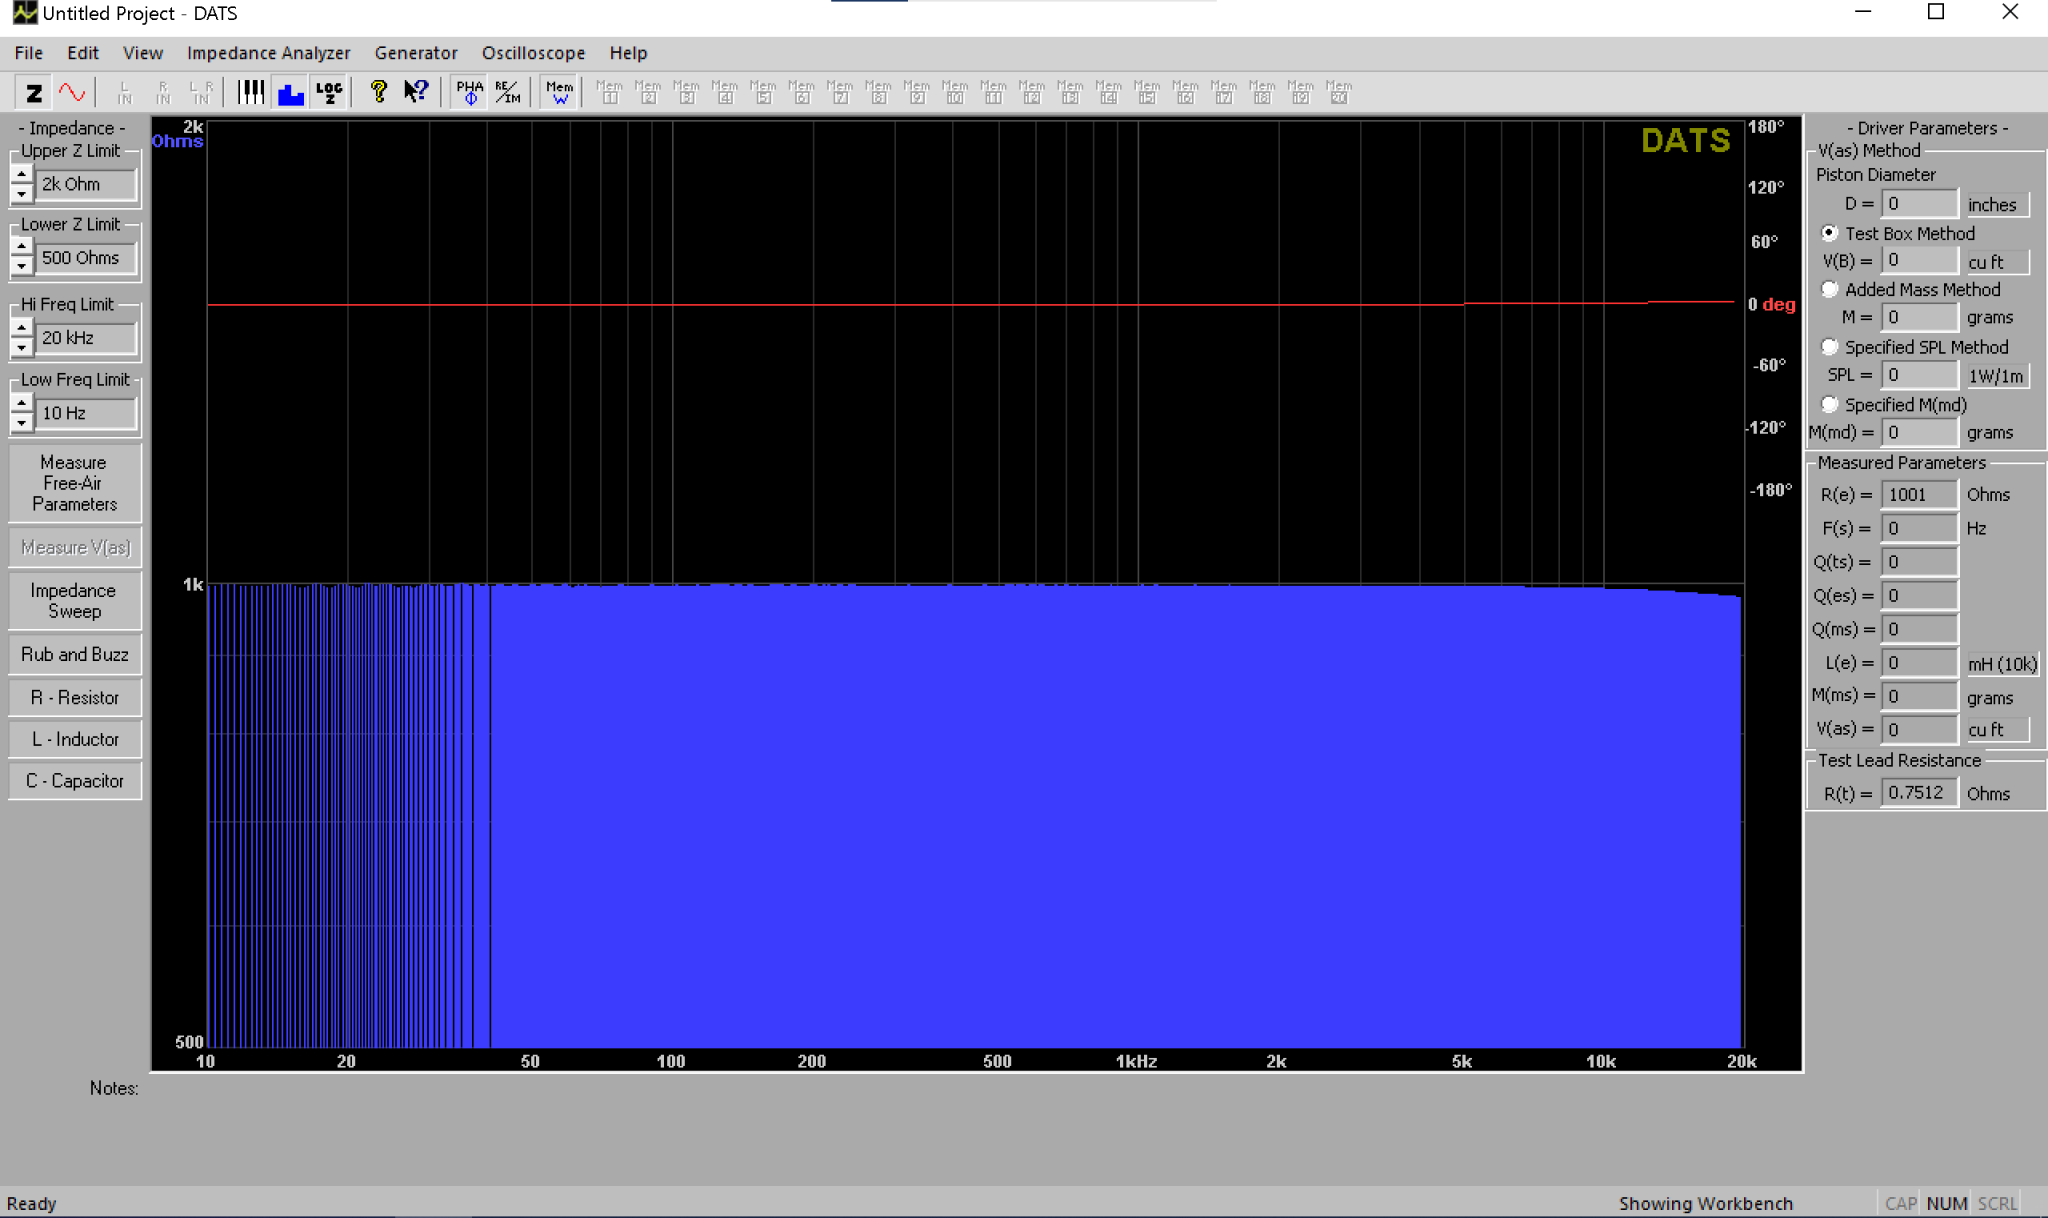Increase the Upper Z Limit with up arrow
The image size is (2048, 1218).
coord(22,175)
